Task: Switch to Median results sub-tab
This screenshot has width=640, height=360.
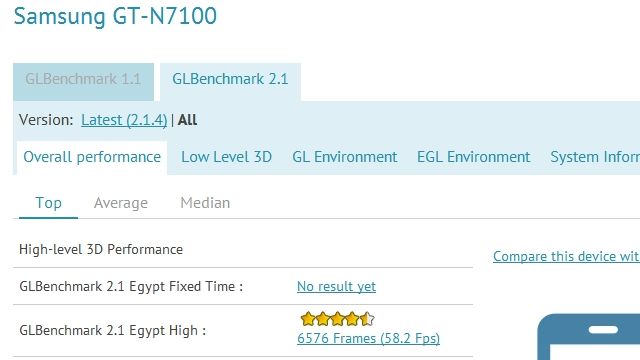Action: [205, 203]
